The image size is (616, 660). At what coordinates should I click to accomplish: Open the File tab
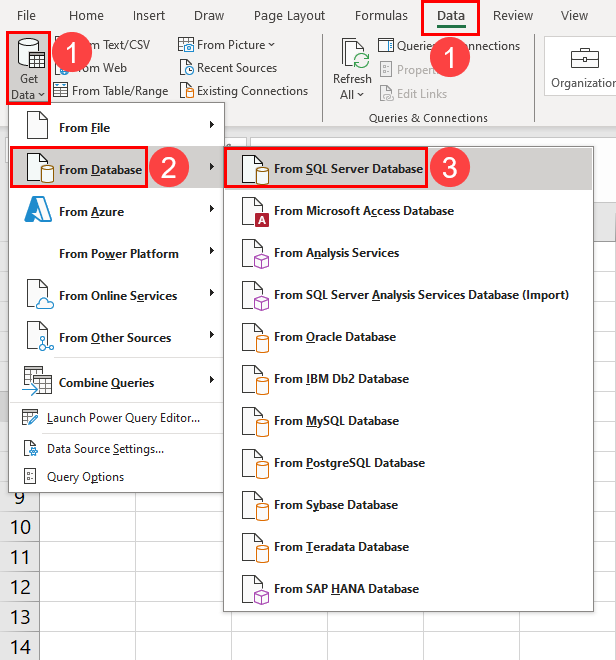pyautogui.click(x=26, y=16)
